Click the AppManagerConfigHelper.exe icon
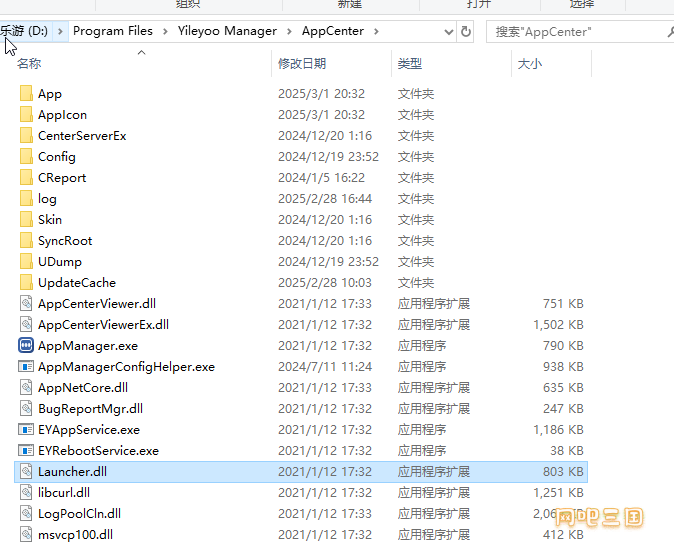 26,366
